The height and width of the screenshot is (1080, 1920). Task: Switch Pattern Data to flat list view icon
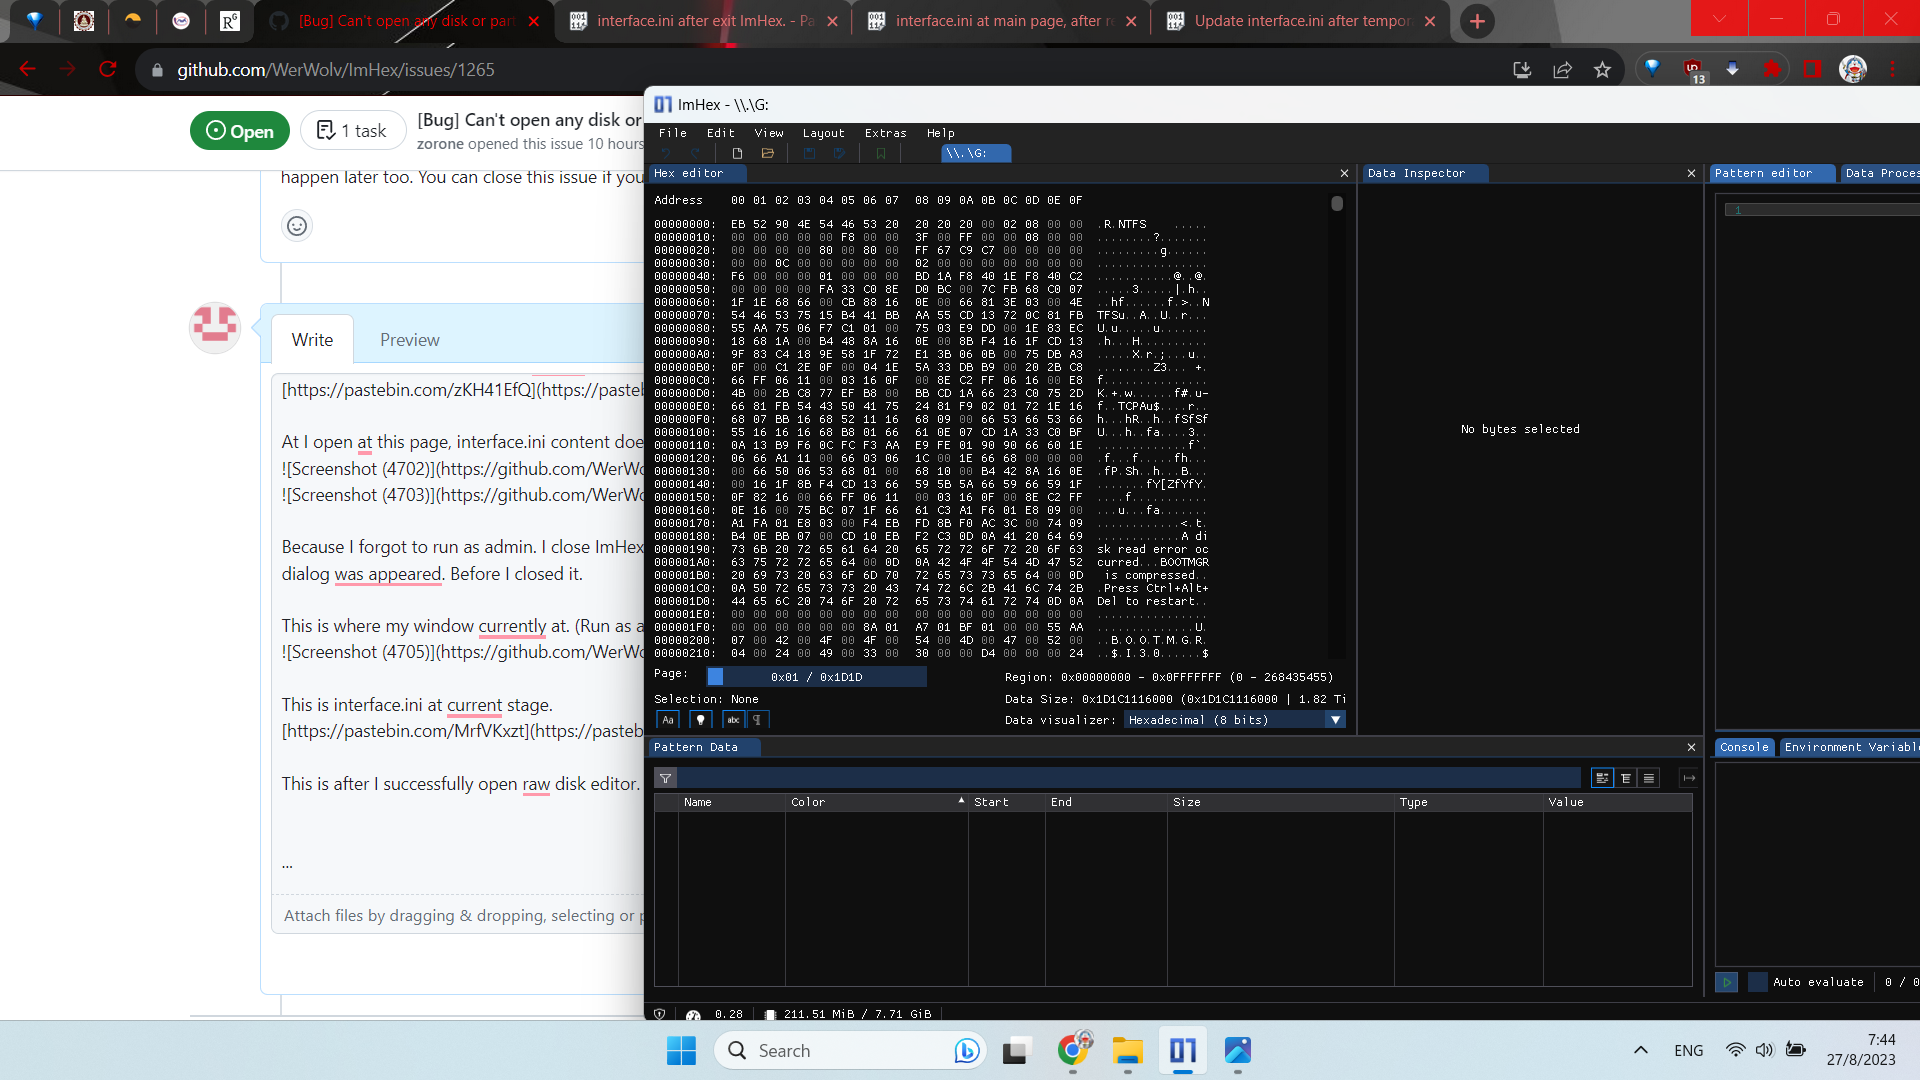[1648, 778]
